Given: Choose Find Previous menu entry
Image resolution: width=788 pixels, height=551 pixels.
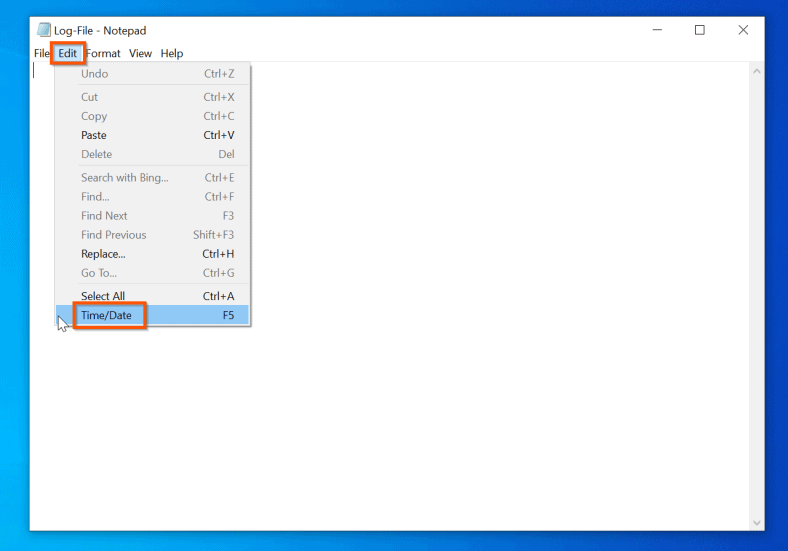Looking at the screenshot, I should pos(152,235).
